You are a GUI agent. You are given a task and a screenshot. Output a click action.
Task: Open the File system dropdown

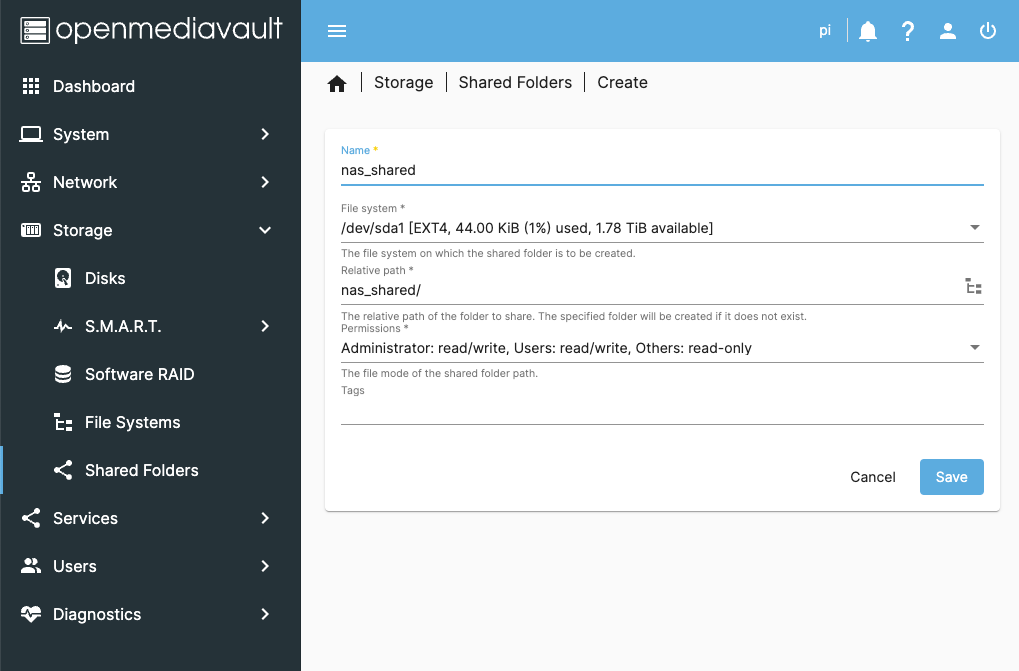[x=662, y=228]
